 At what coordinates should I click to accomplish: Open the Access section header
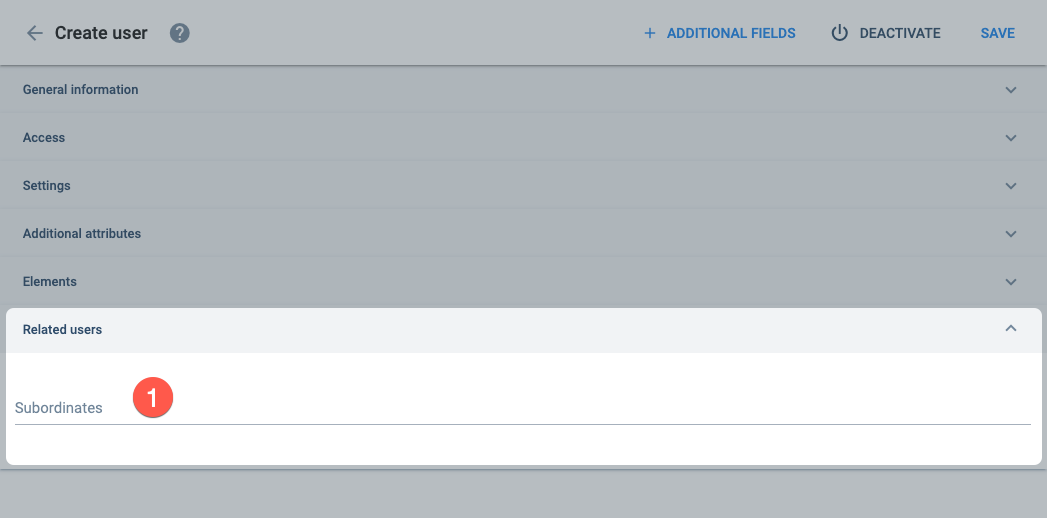click(524, 138)
